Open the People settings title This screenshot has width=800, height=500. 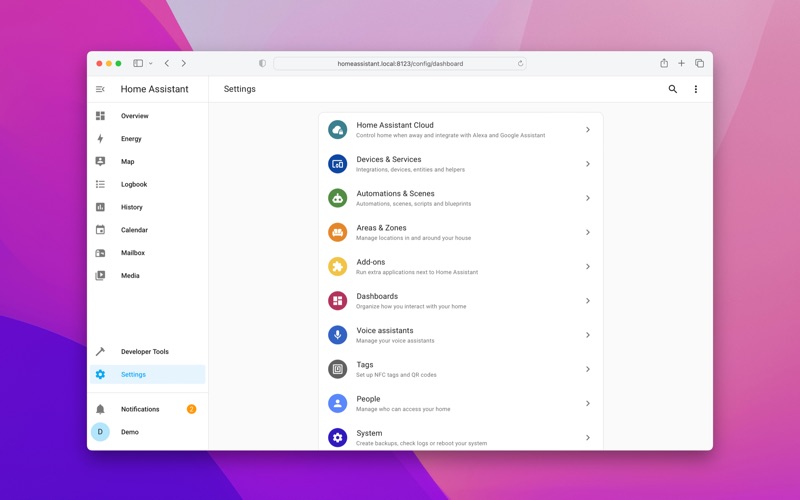368,398
